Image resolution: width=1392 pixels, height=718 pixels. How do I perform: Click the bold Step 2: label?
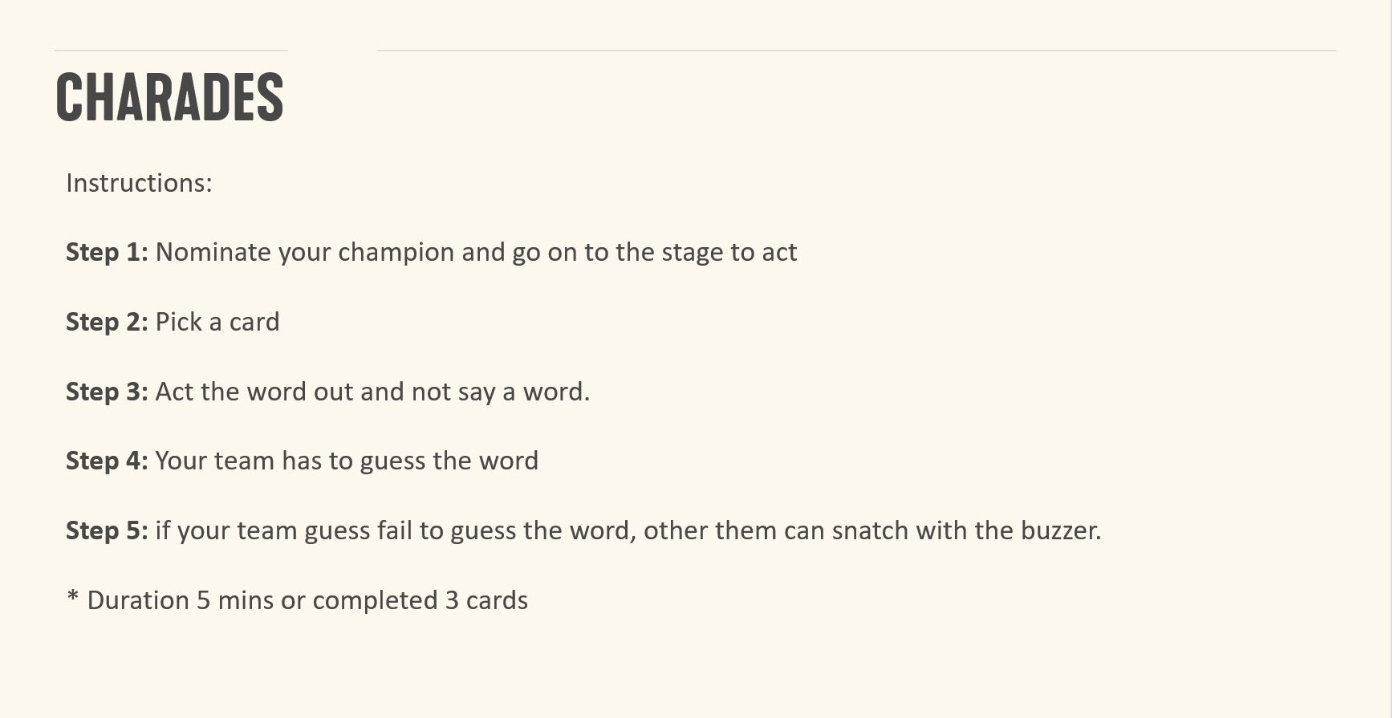point(107,322)
